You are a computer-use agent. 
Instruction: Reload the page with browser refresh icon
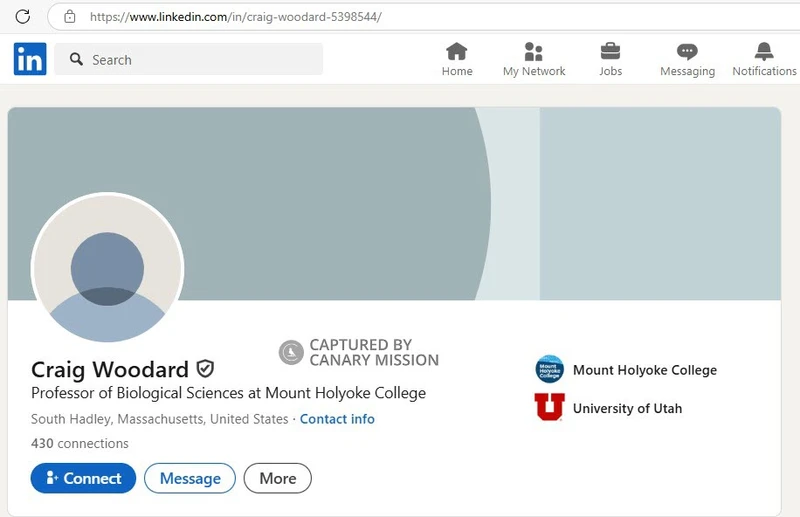23,17
